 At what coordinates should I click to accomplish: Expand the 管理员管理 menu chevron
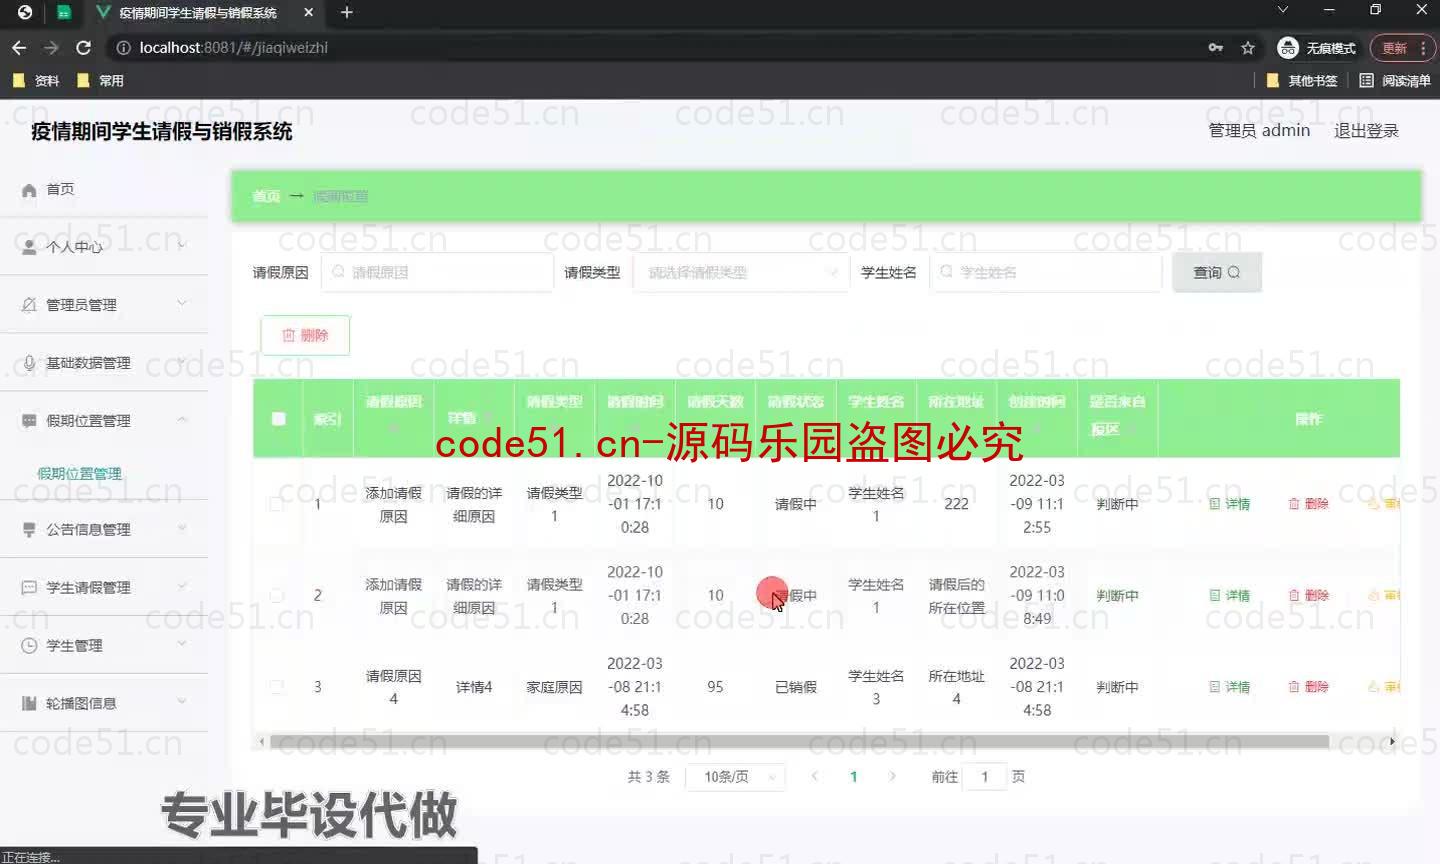click(182, 303)
